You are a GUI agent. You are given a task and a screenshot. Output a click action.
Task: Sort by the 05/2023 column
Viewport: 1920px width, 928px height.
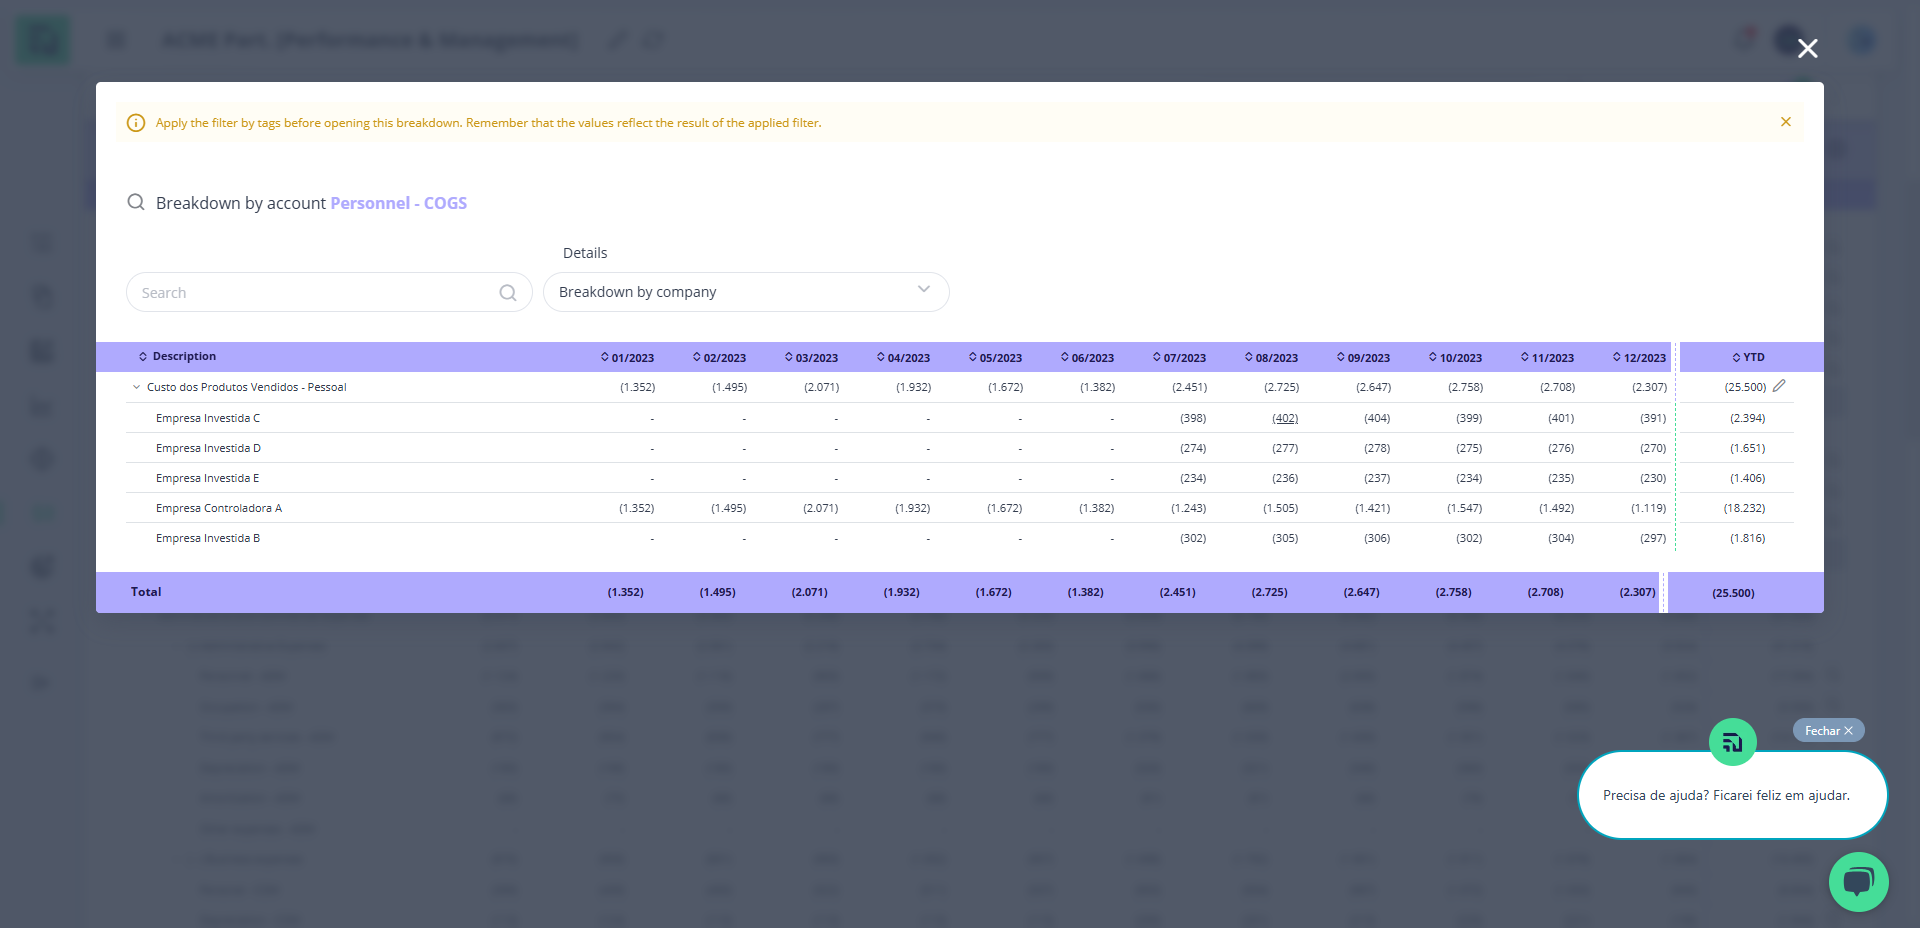pos(995,357)
